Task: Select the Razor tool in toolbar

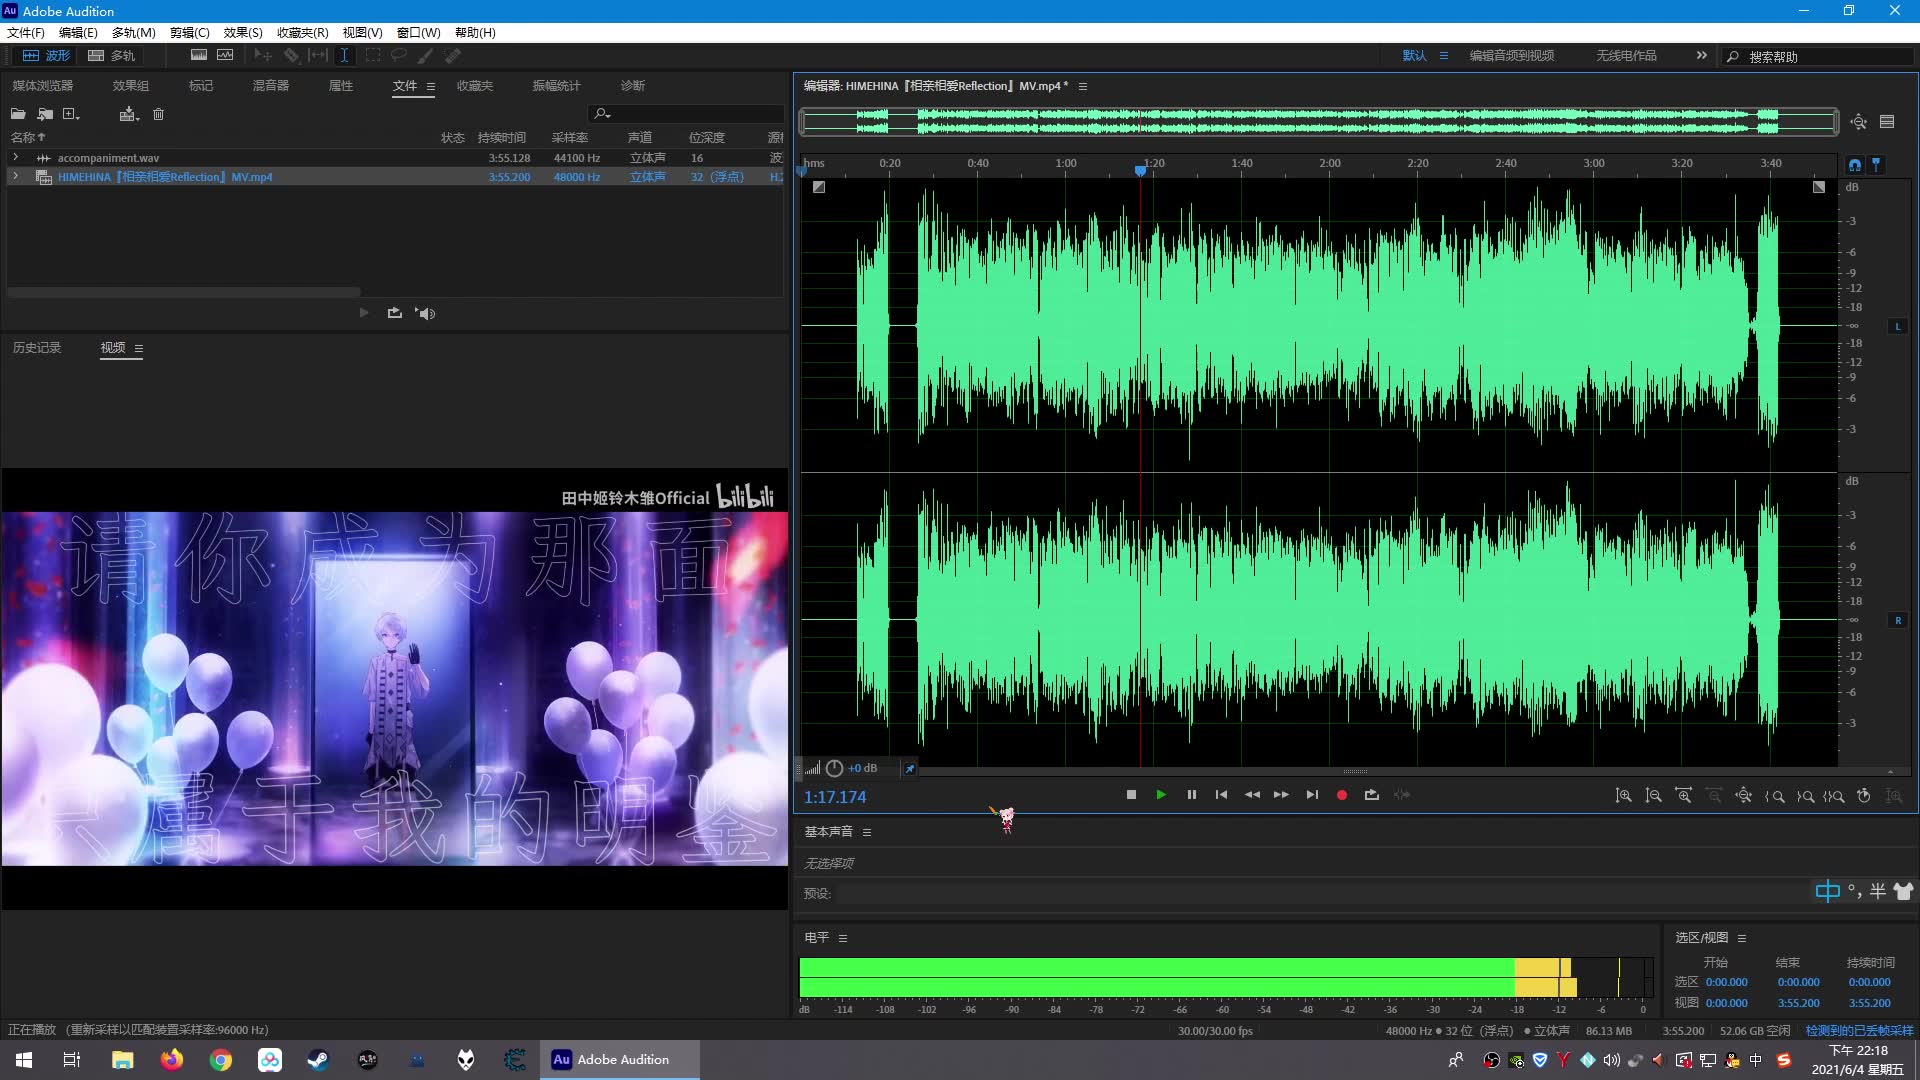Action: tap(291, 56)
